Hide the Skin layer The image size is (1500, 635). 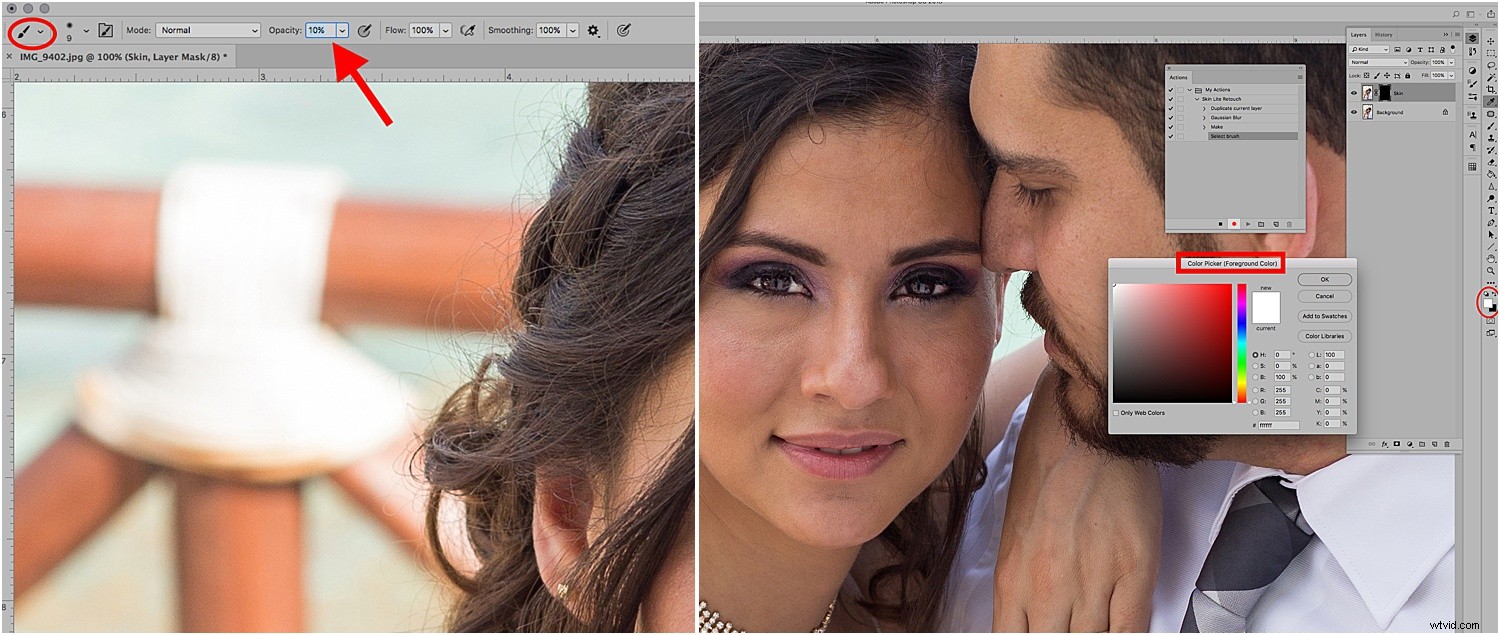(x=1354, y=93)
